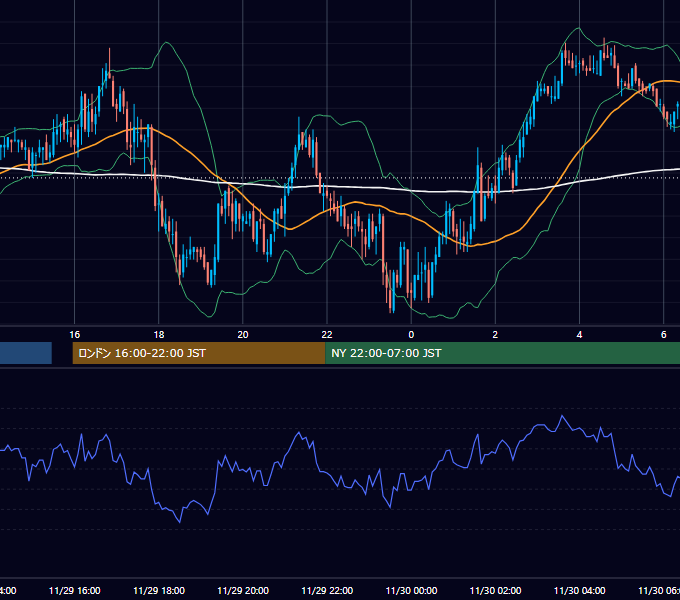This screenshot has width=680, height=600.
Task: Click the 11/29 22:00 date label
Action: point(327,590)
